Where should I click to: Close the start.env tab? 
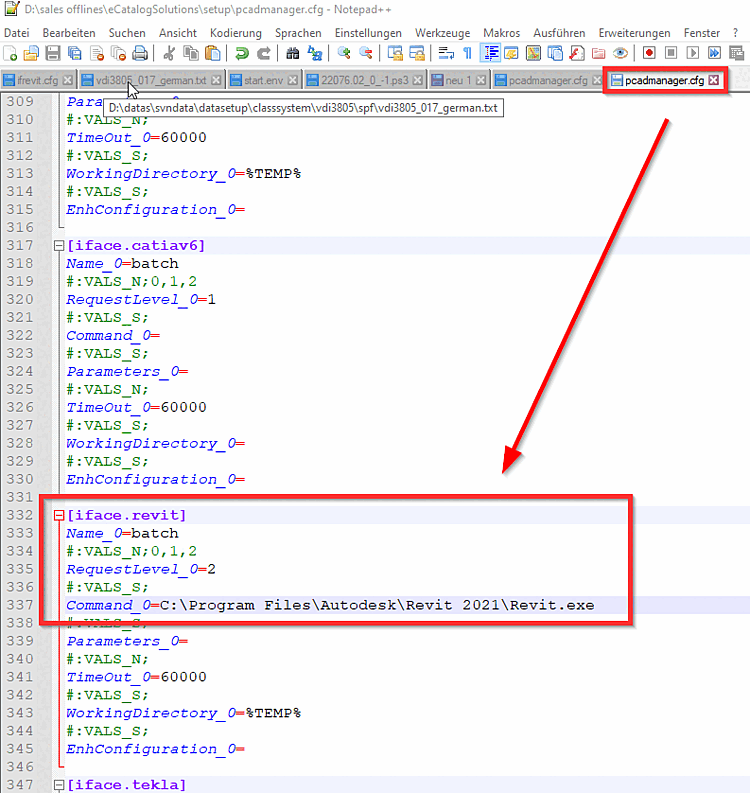pos(292,80)
